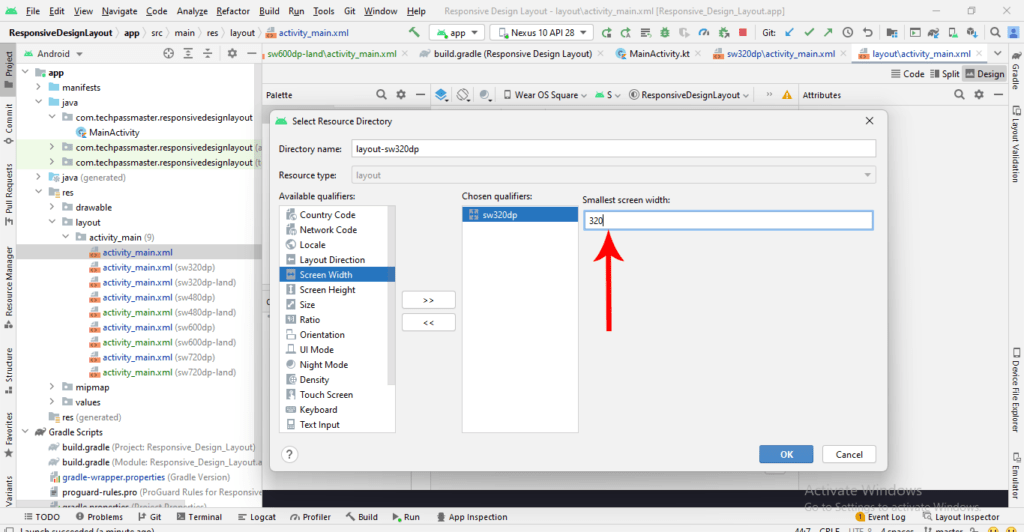Open the app run configuration dropdown
Viewport: 1024px width, 532px height.
[457, 33]
